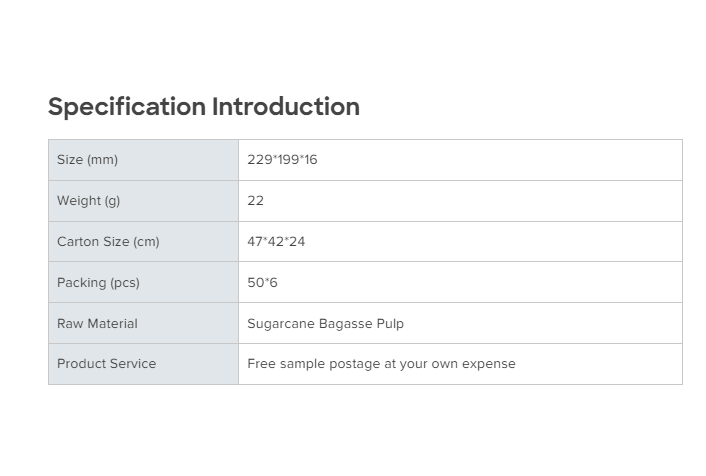The image size is (706, 476).
Task: Click the Sugarcane Bagasse Pulp value
Action: (x=325, y=324)
